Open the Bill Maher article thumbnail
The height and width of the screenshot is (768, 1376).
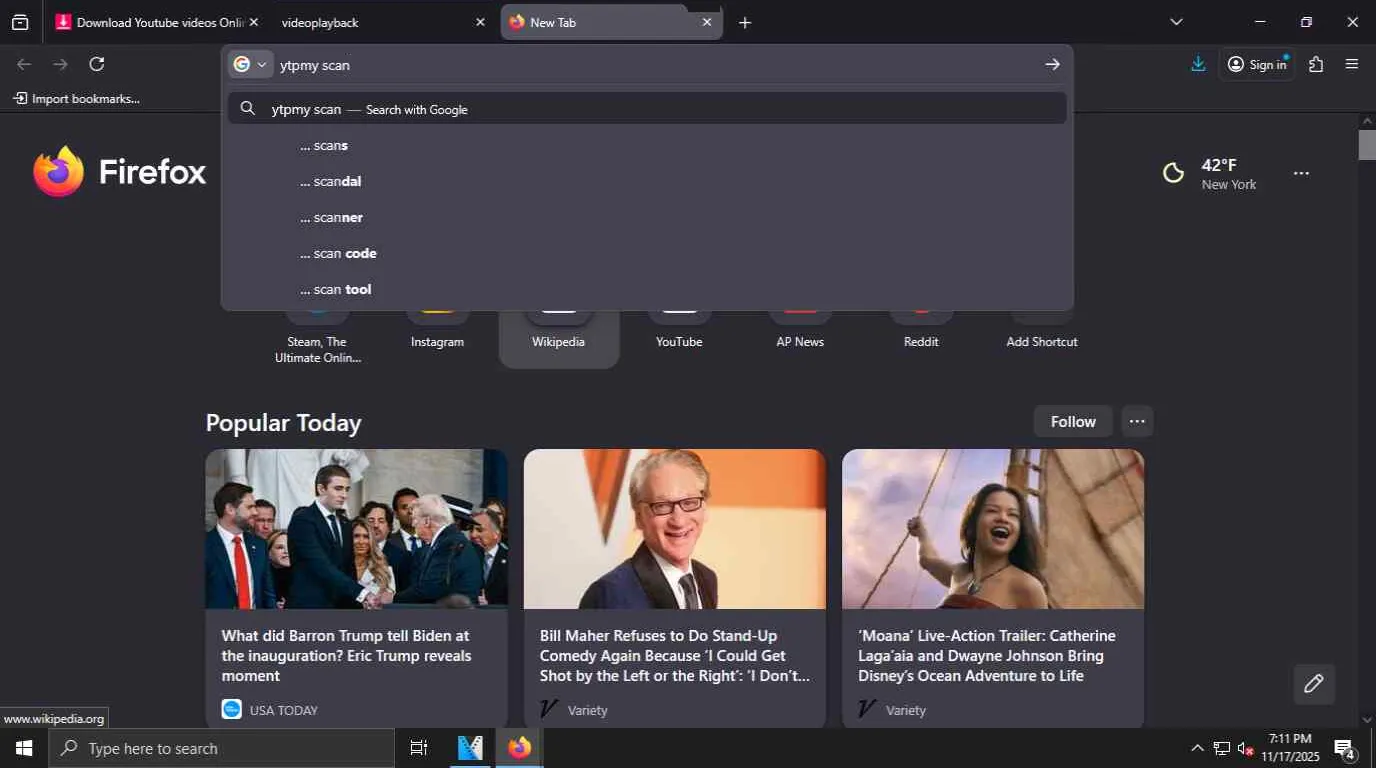point(675,528)
